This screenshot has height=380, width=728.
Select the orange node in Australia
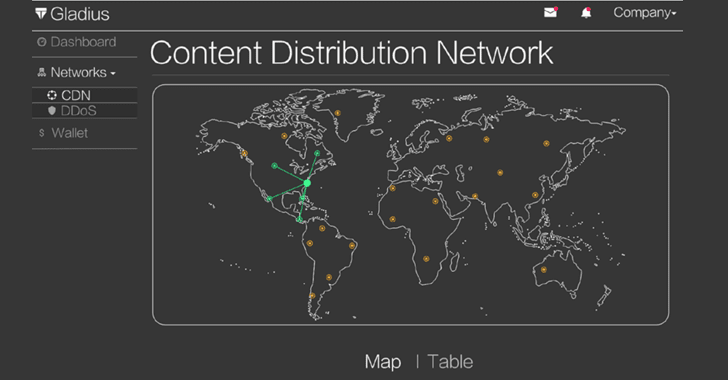(x=543, y=269)
